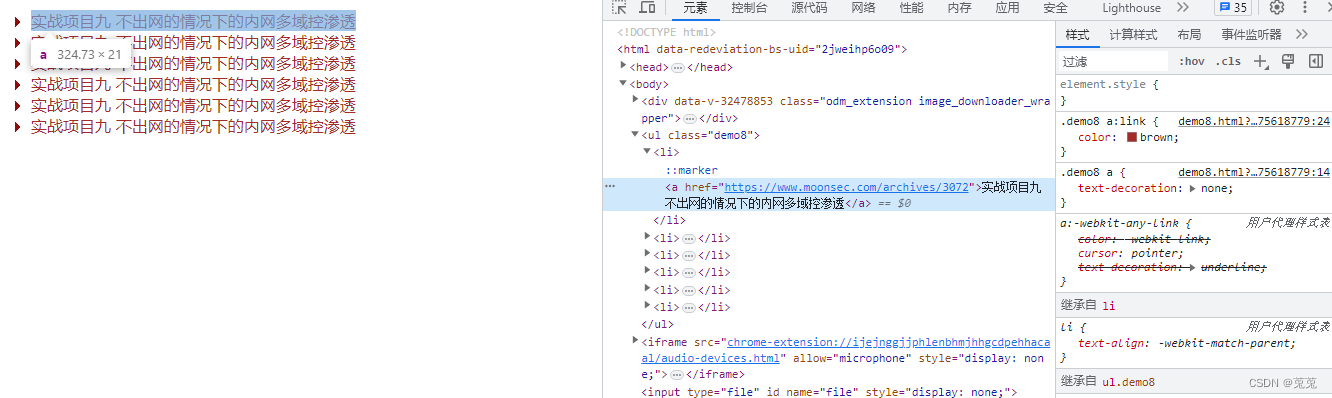Select the 计算样式 sidebar tab
Viewport: 1332px width, 398px height.
pos(1133,34)
